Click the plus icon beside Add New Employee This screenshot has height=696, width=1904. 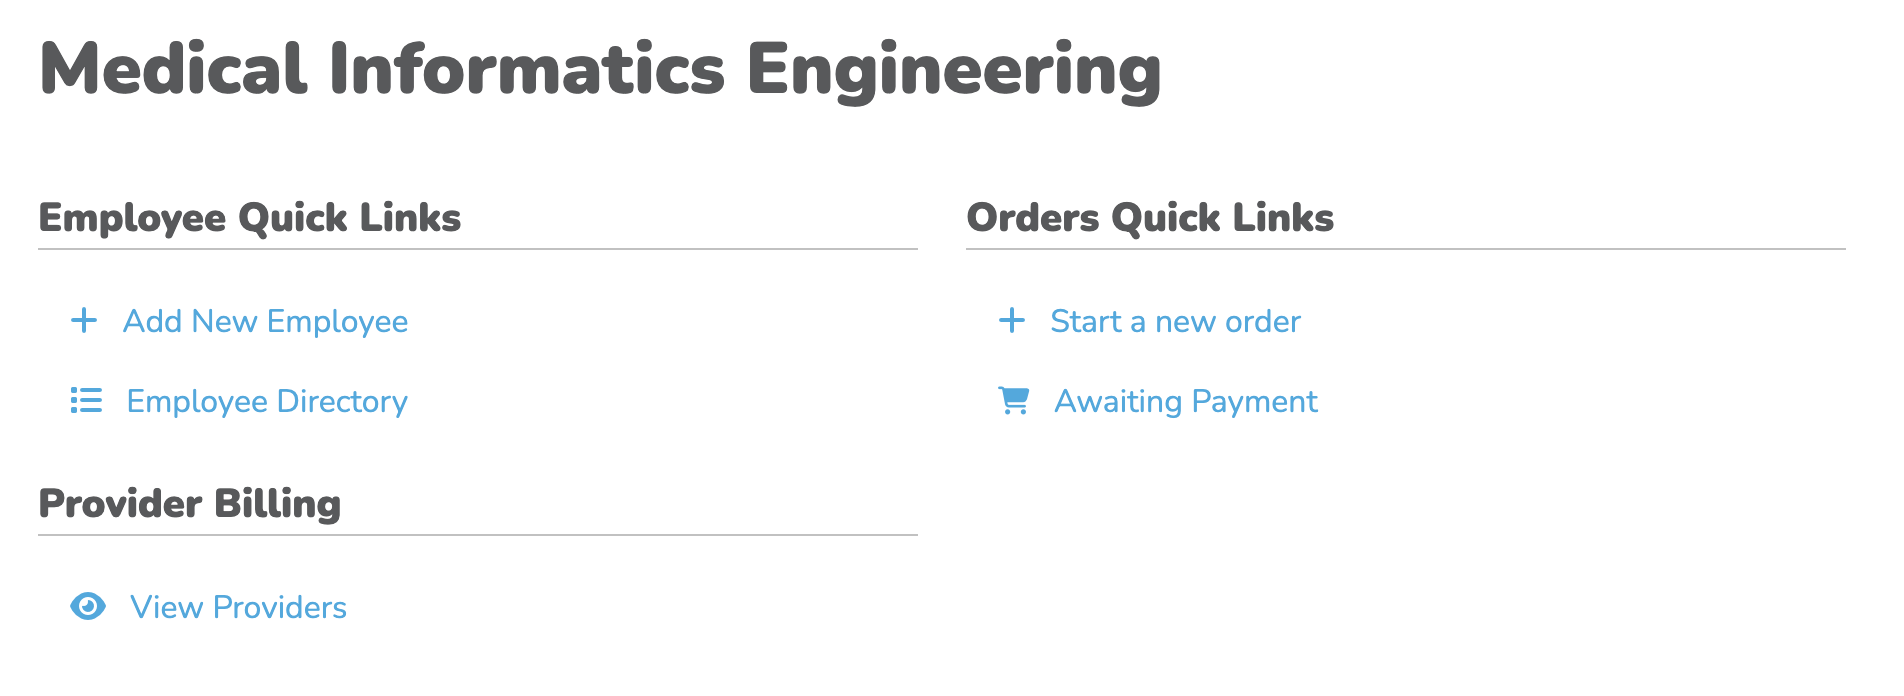click(84, 321)
